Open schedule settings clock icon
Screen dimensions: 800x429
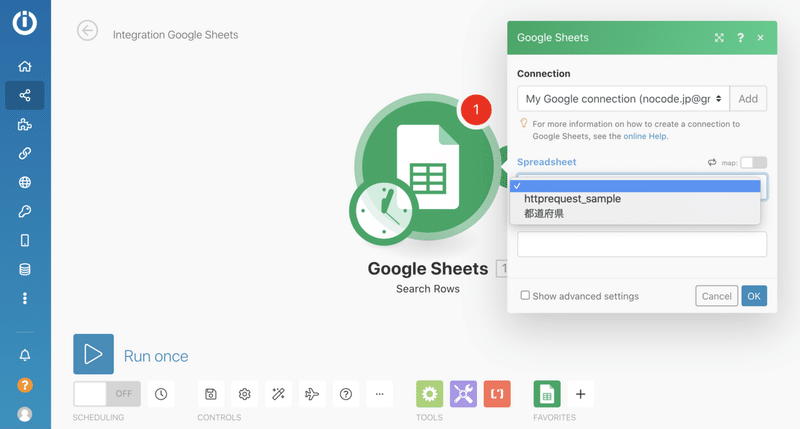point(161,394)
